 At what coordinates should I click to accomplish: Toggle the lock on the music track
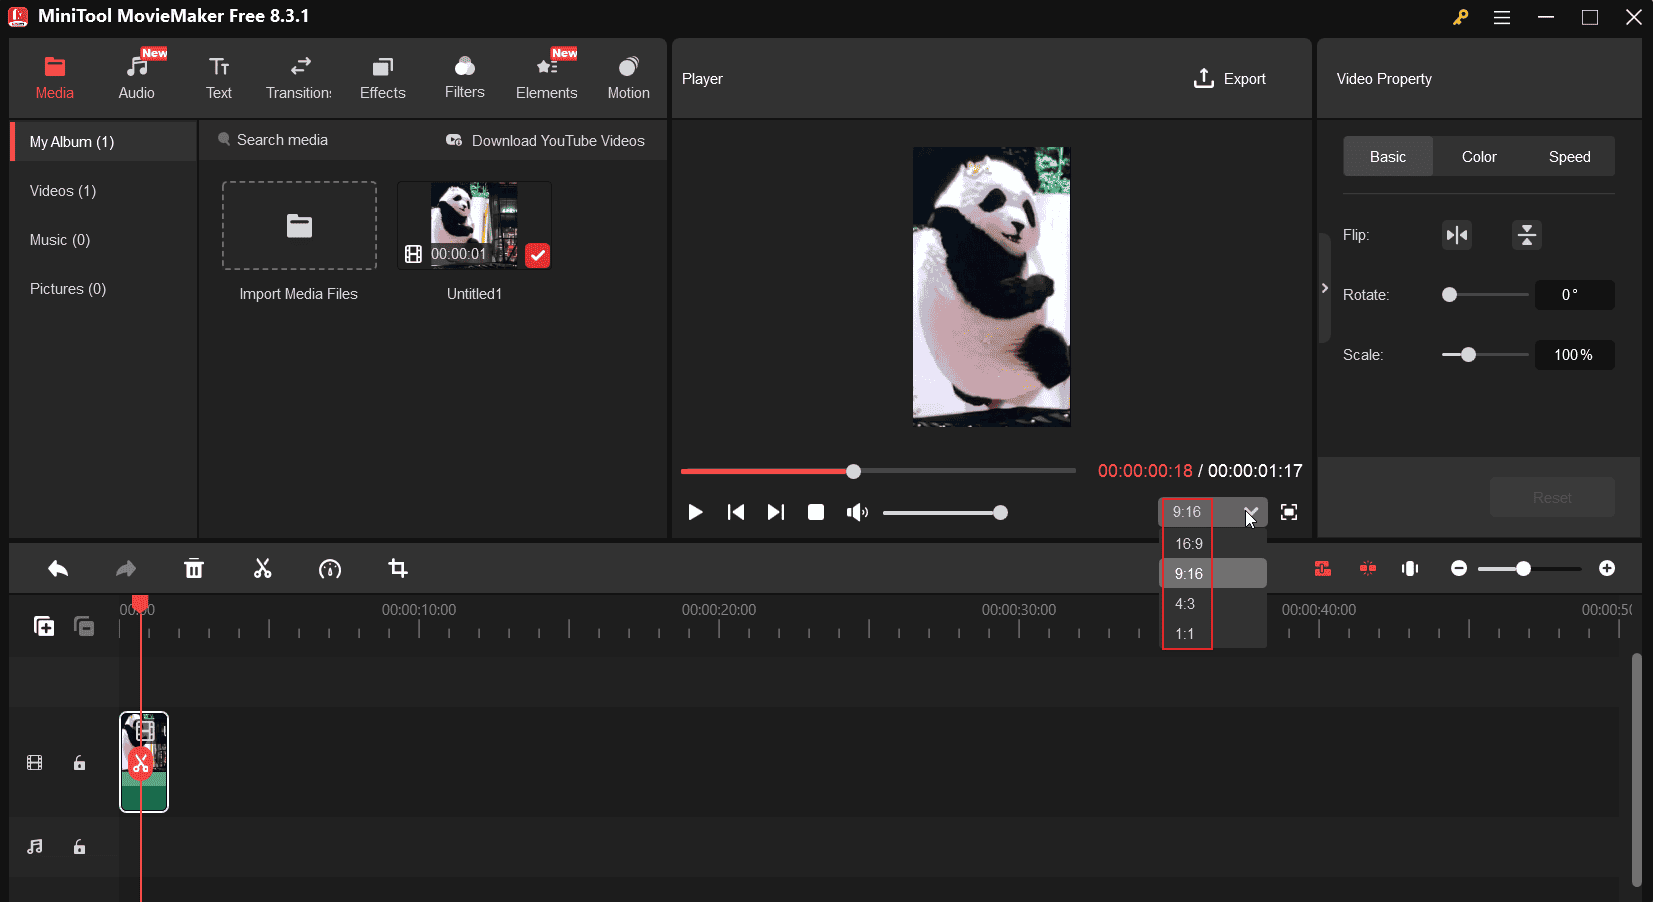pyautogui.click(x=79, y=847)
